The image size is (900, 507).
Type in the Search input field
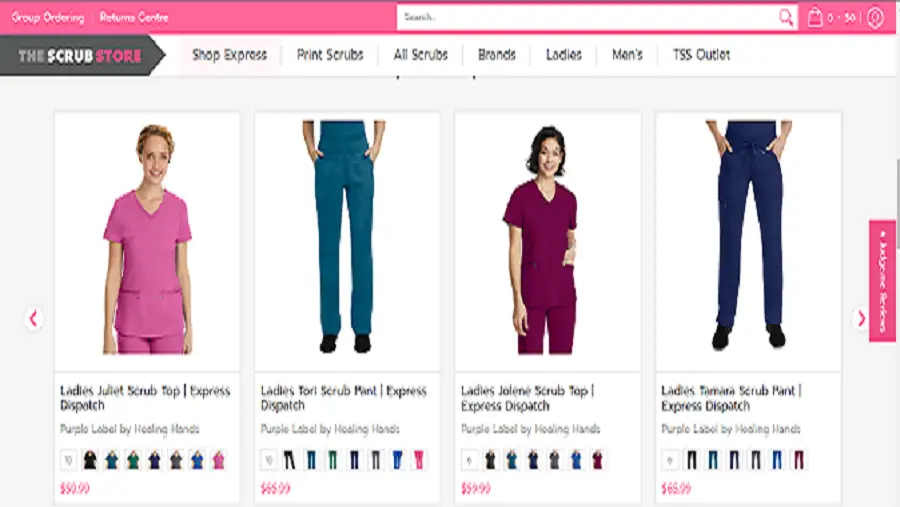pos(585,17)
